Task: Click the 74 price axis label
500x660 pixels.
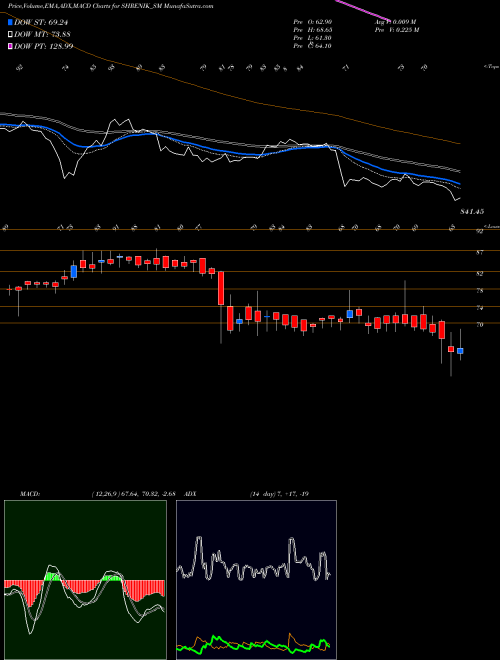Action: (x=479, y=308)
